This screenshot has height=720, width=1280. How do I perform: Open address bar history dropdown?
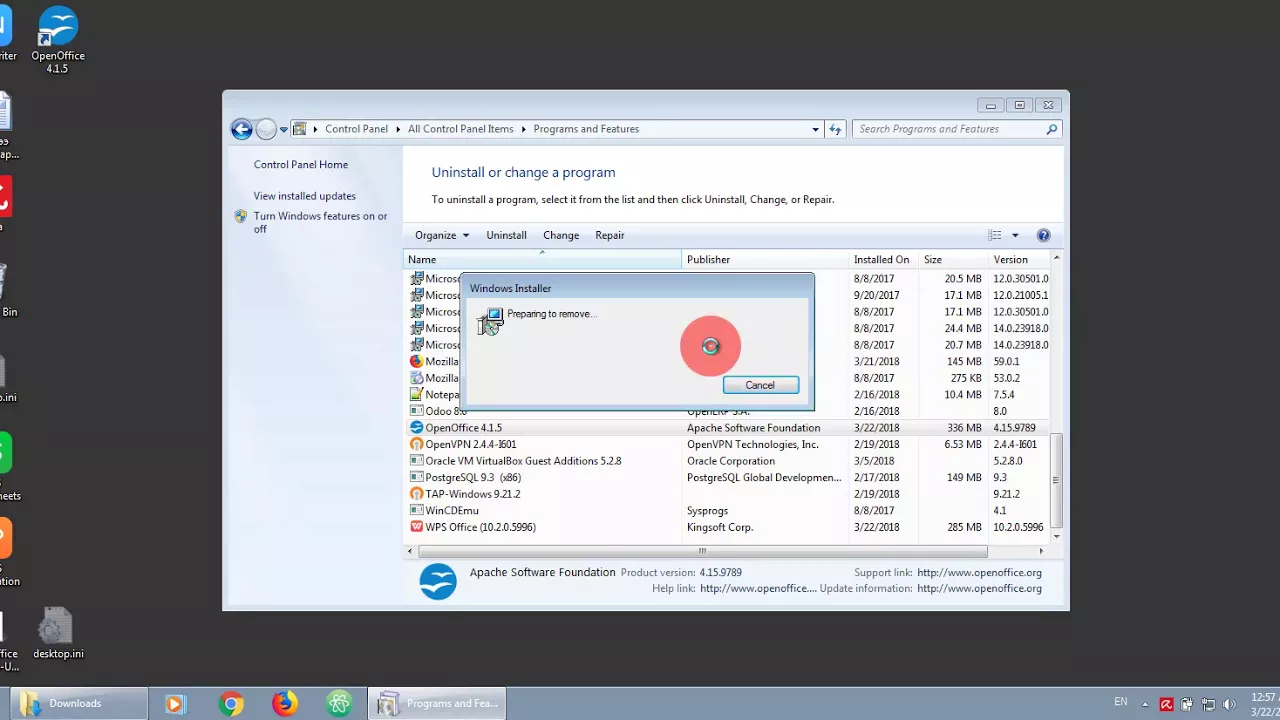click(815, 129)
